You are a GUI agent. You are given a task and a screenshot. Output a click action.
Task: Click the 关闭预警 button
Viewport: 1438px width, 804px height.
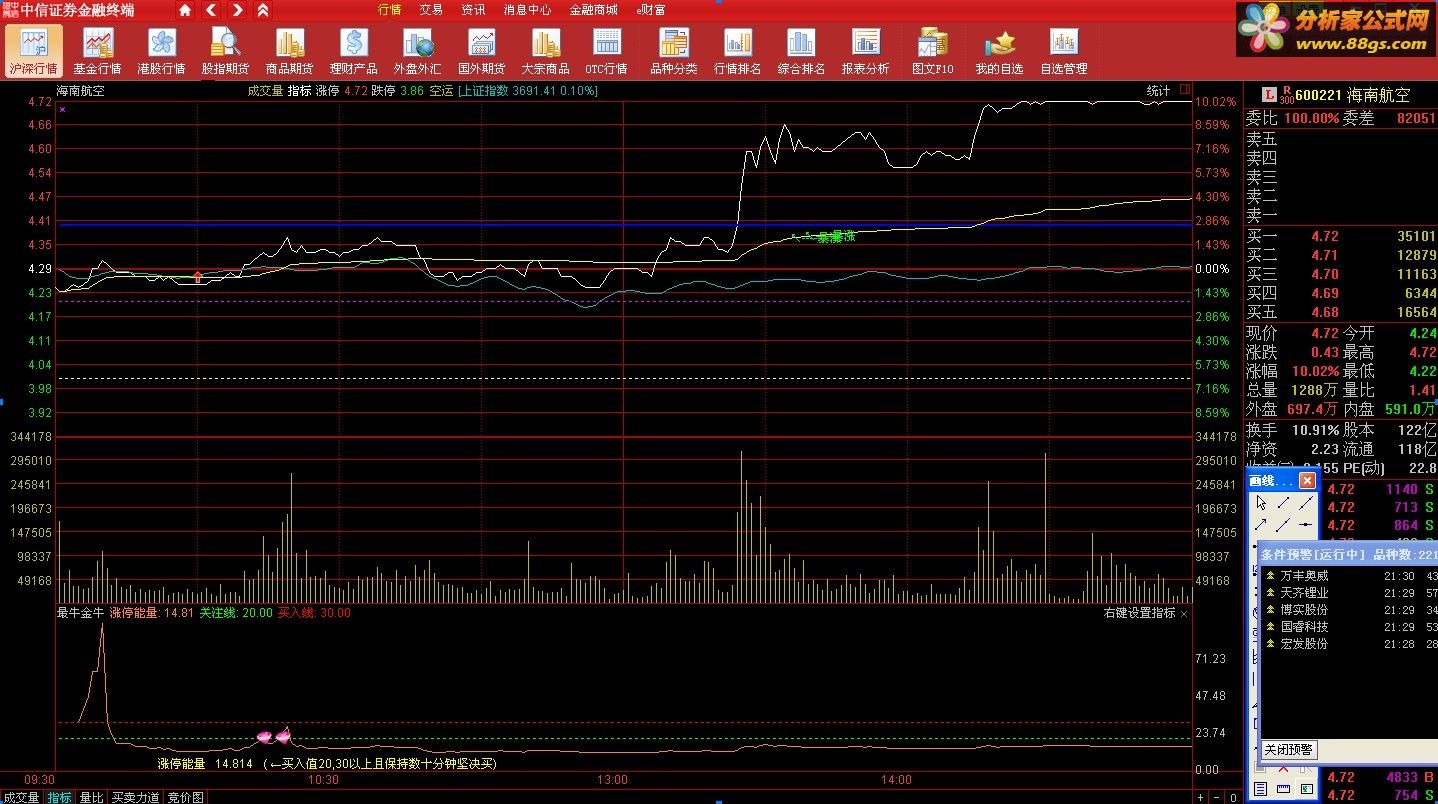click(x=1288, y=749)
